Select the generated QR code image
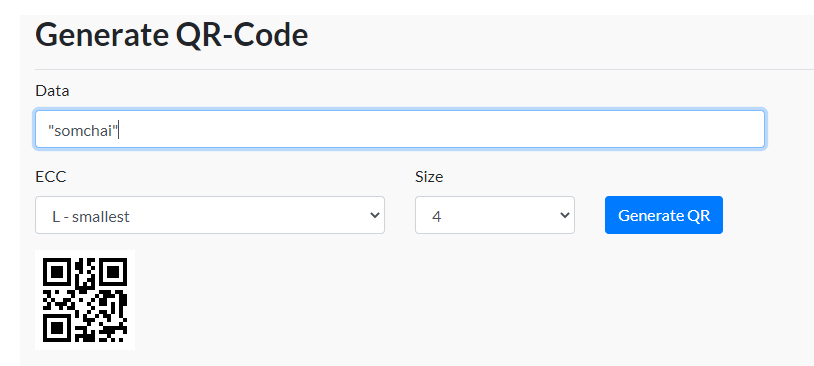814x366 pixels. [x=85, y=300]
